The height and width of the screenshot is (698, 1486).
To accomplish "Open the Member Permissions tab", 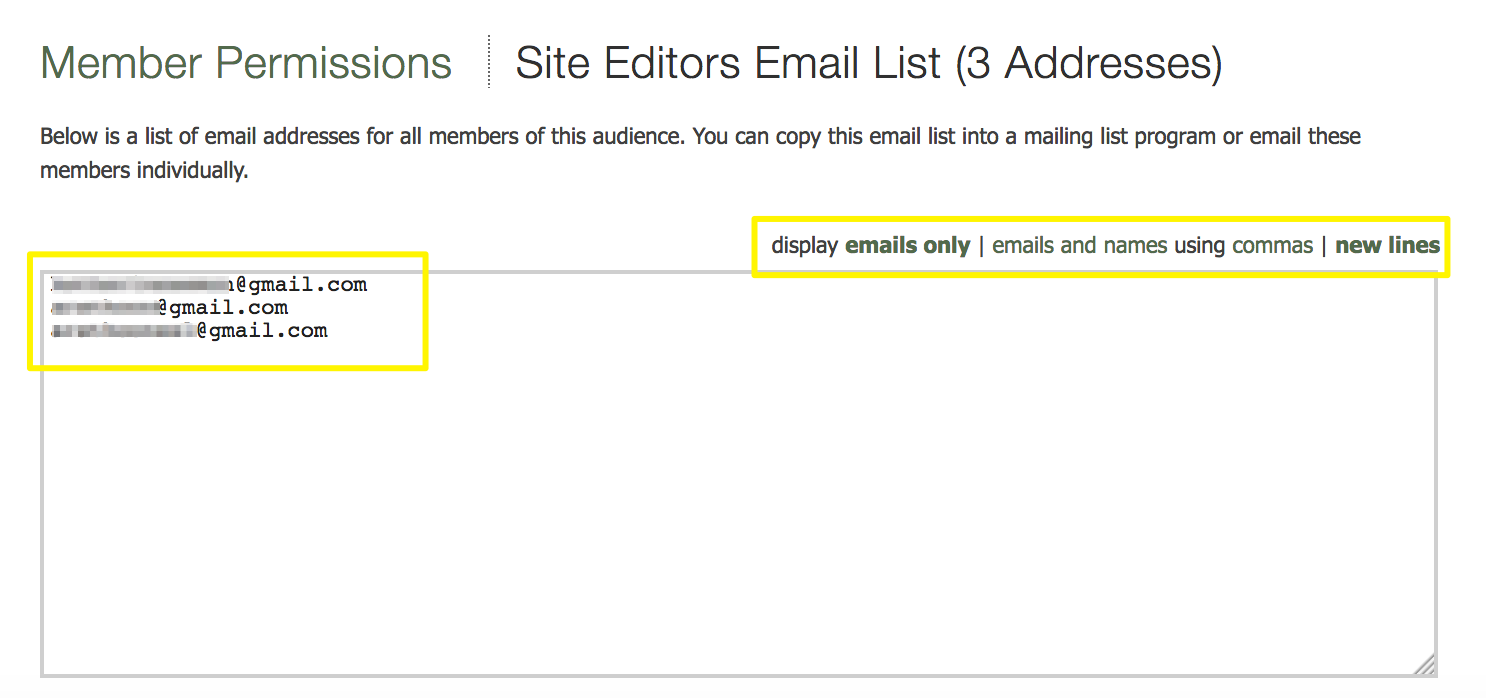I will (246, 64).
